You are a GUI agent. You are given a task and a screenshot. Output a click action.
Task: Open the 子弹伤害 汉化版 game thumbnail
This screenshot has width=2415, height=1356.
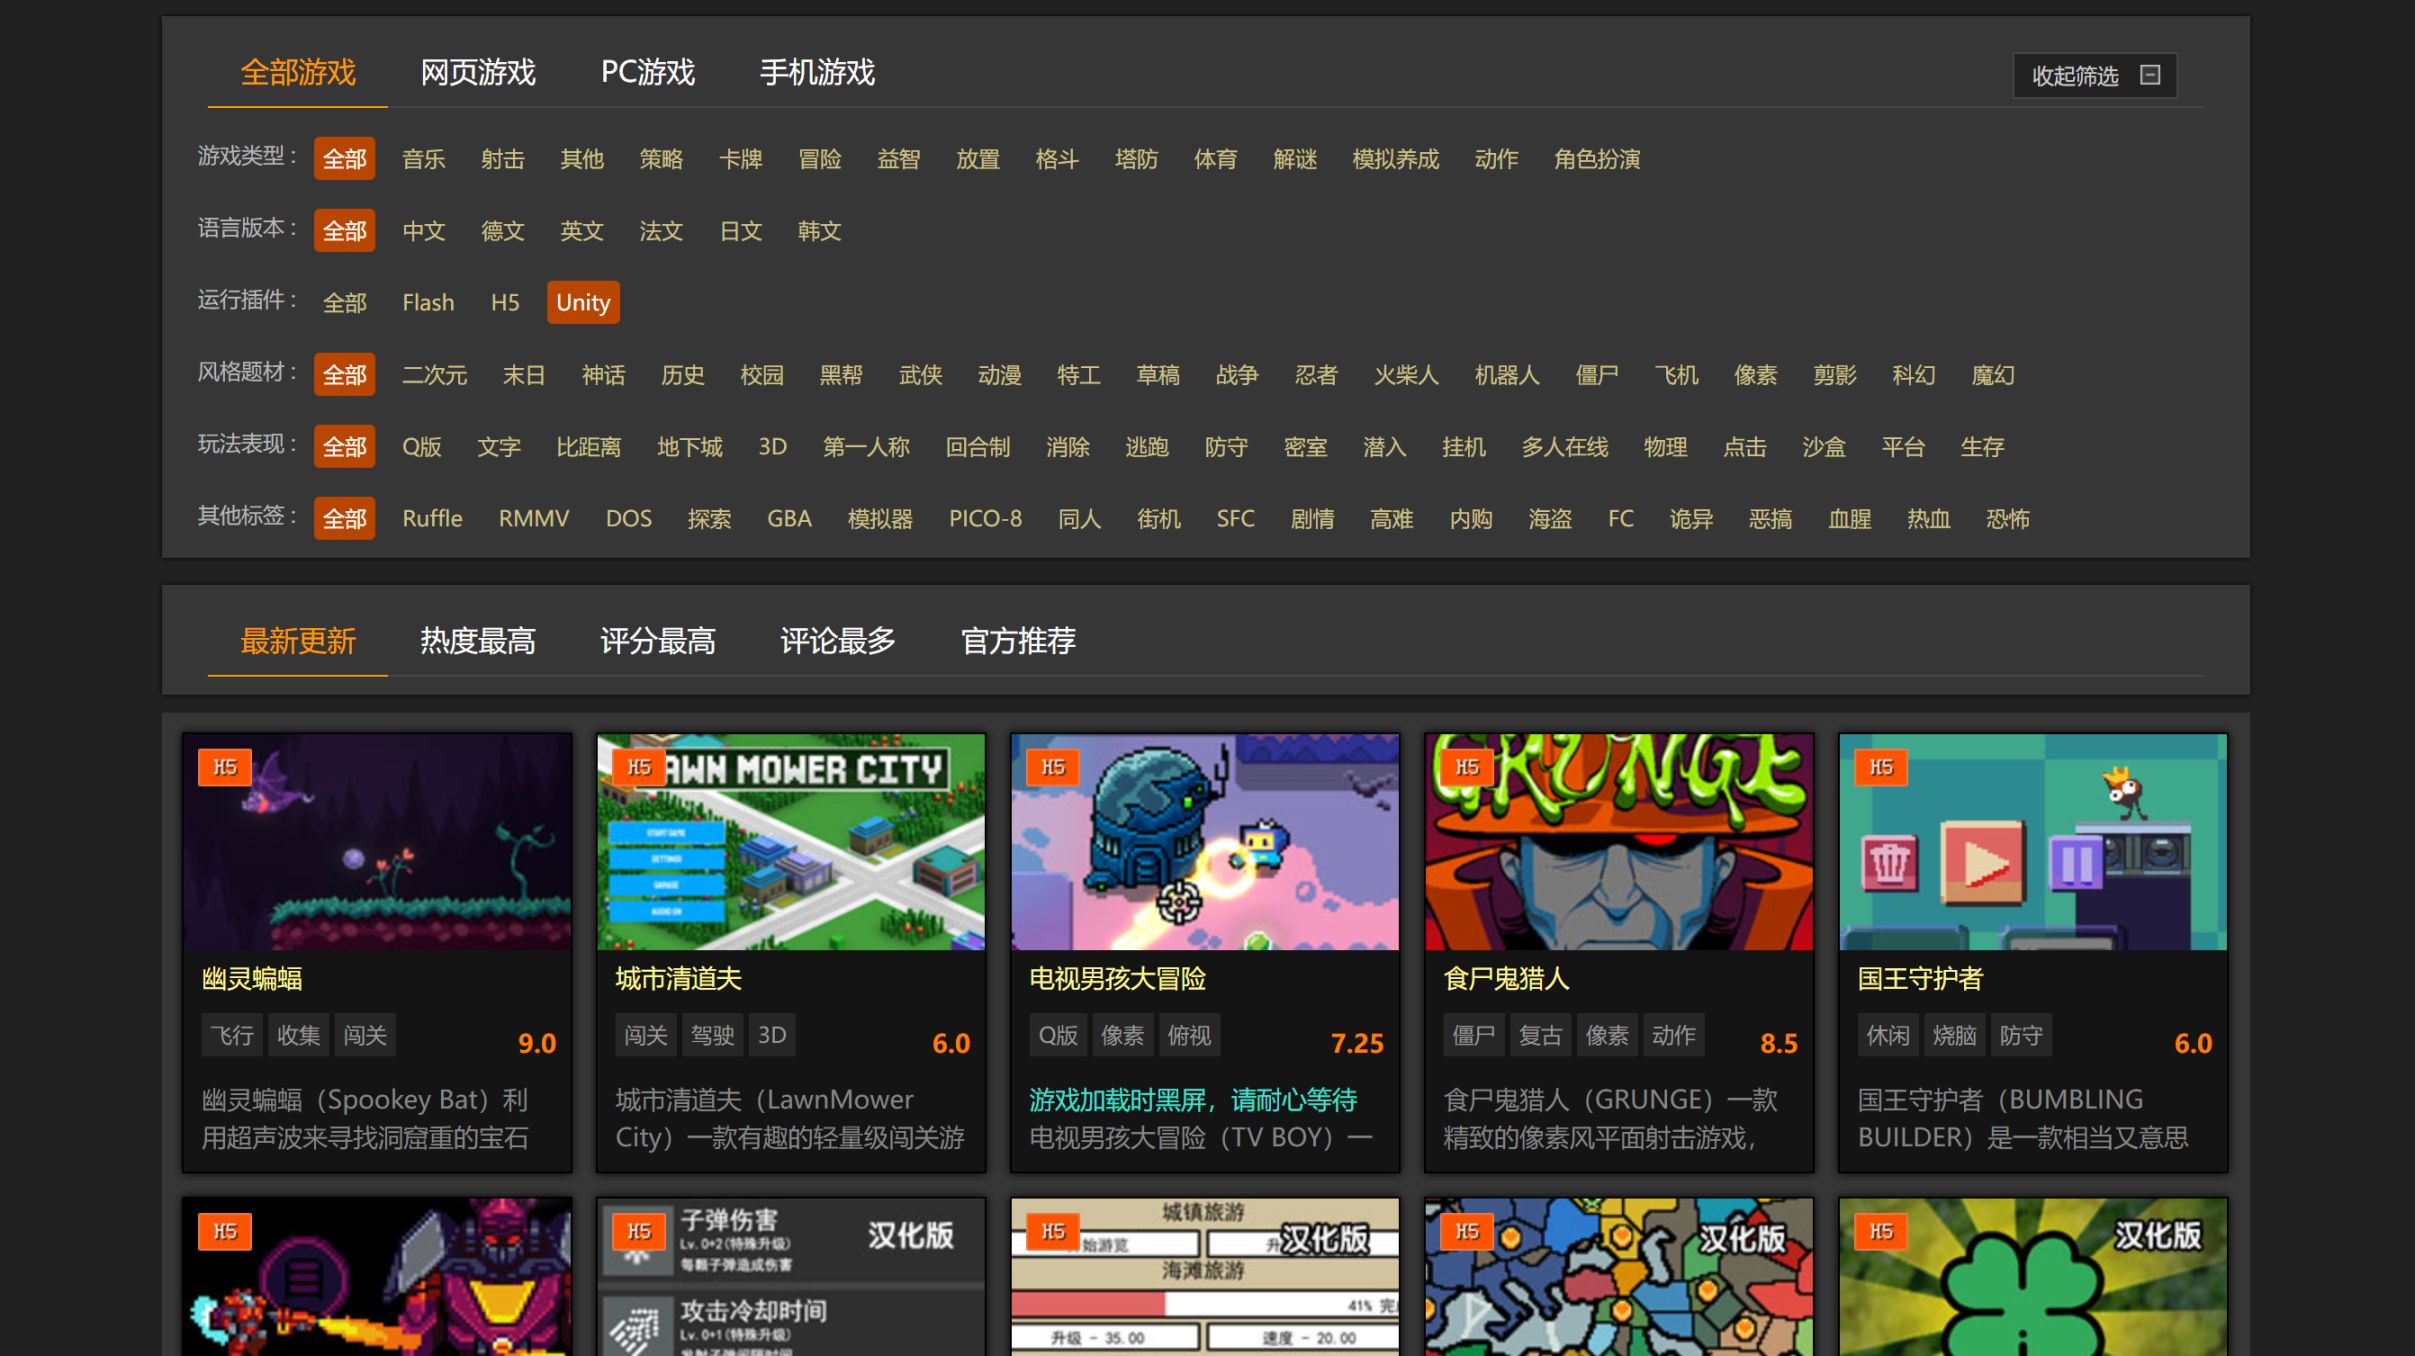point(791,1277)
